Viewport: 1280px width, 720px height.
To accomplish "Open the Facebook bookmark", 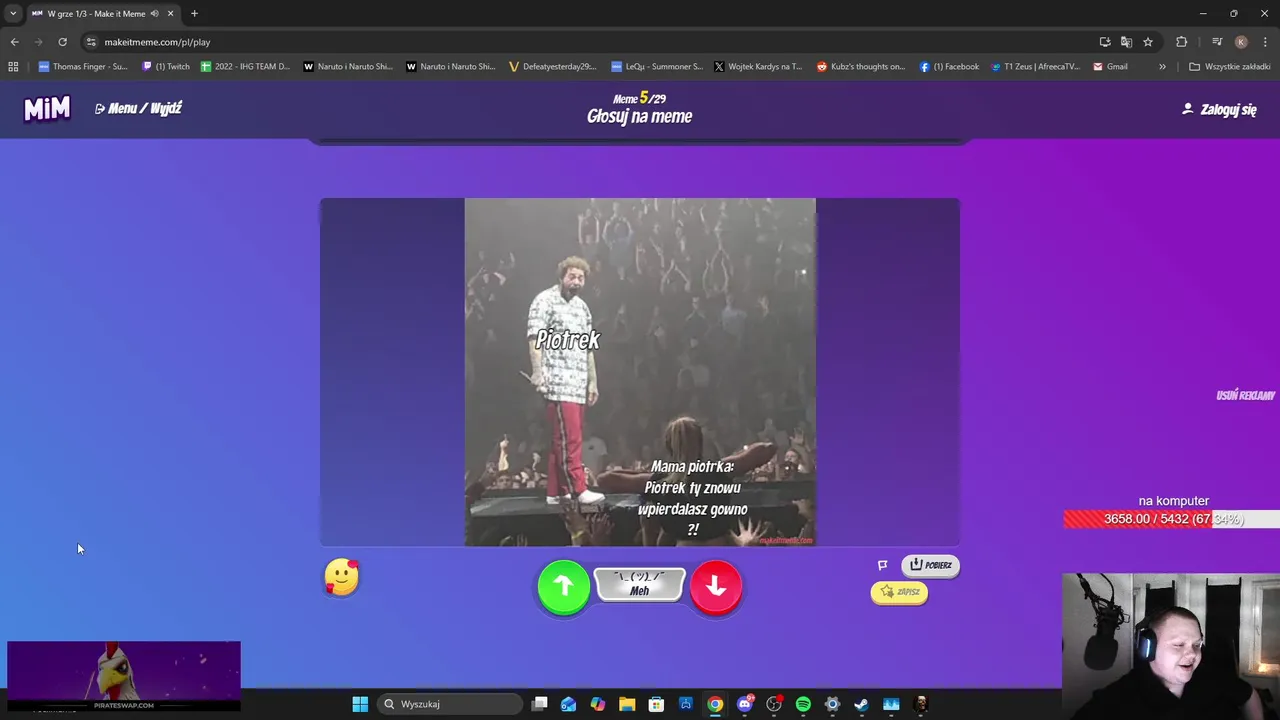I will (949, 67).
